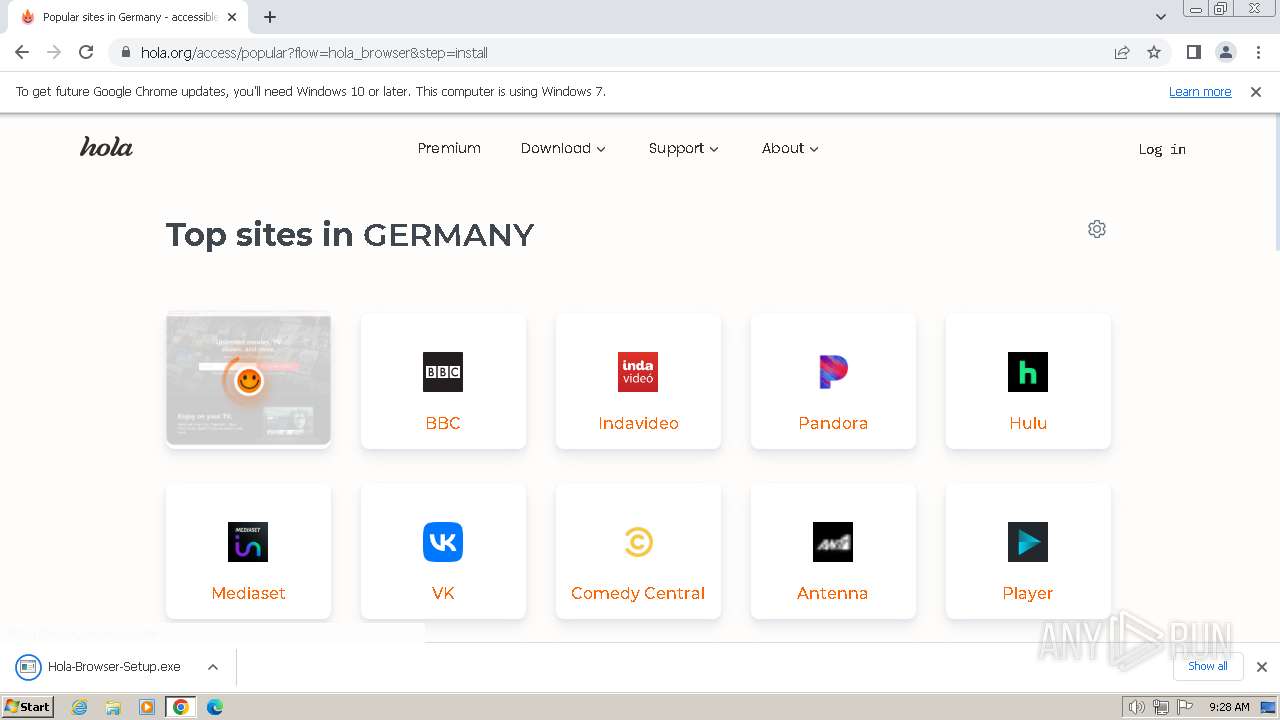Click Learn more about Chrome updates
1280x720 pixels.
(1200, 91)
